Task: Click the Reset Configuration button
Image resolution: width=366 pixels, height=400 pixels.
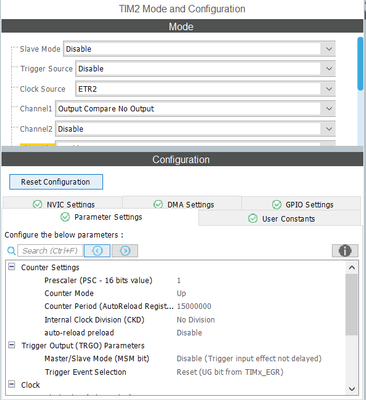Action: click(x=56, y=182)
